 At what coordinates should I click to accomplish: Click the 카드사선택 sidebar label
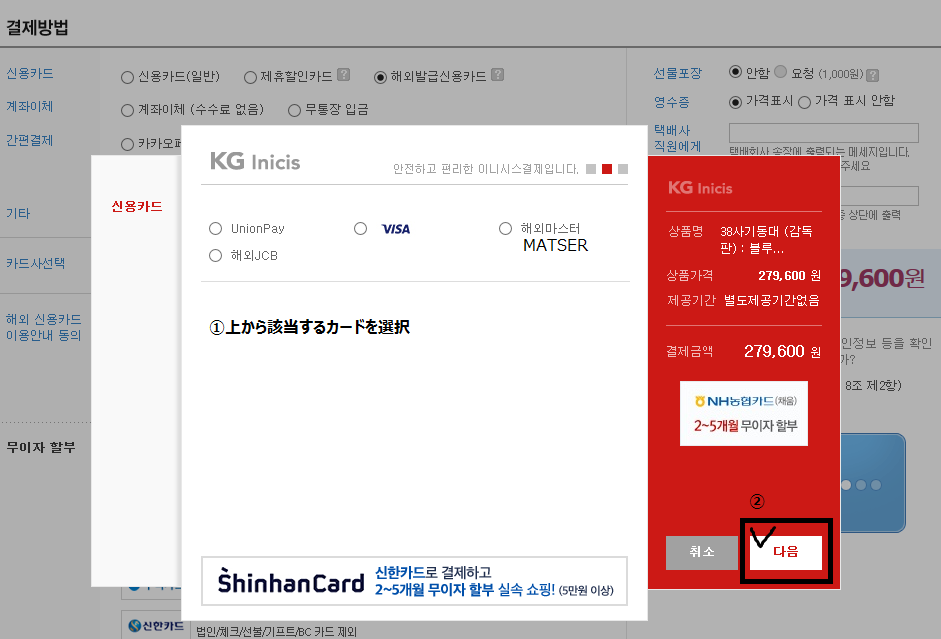click(35, 263)
